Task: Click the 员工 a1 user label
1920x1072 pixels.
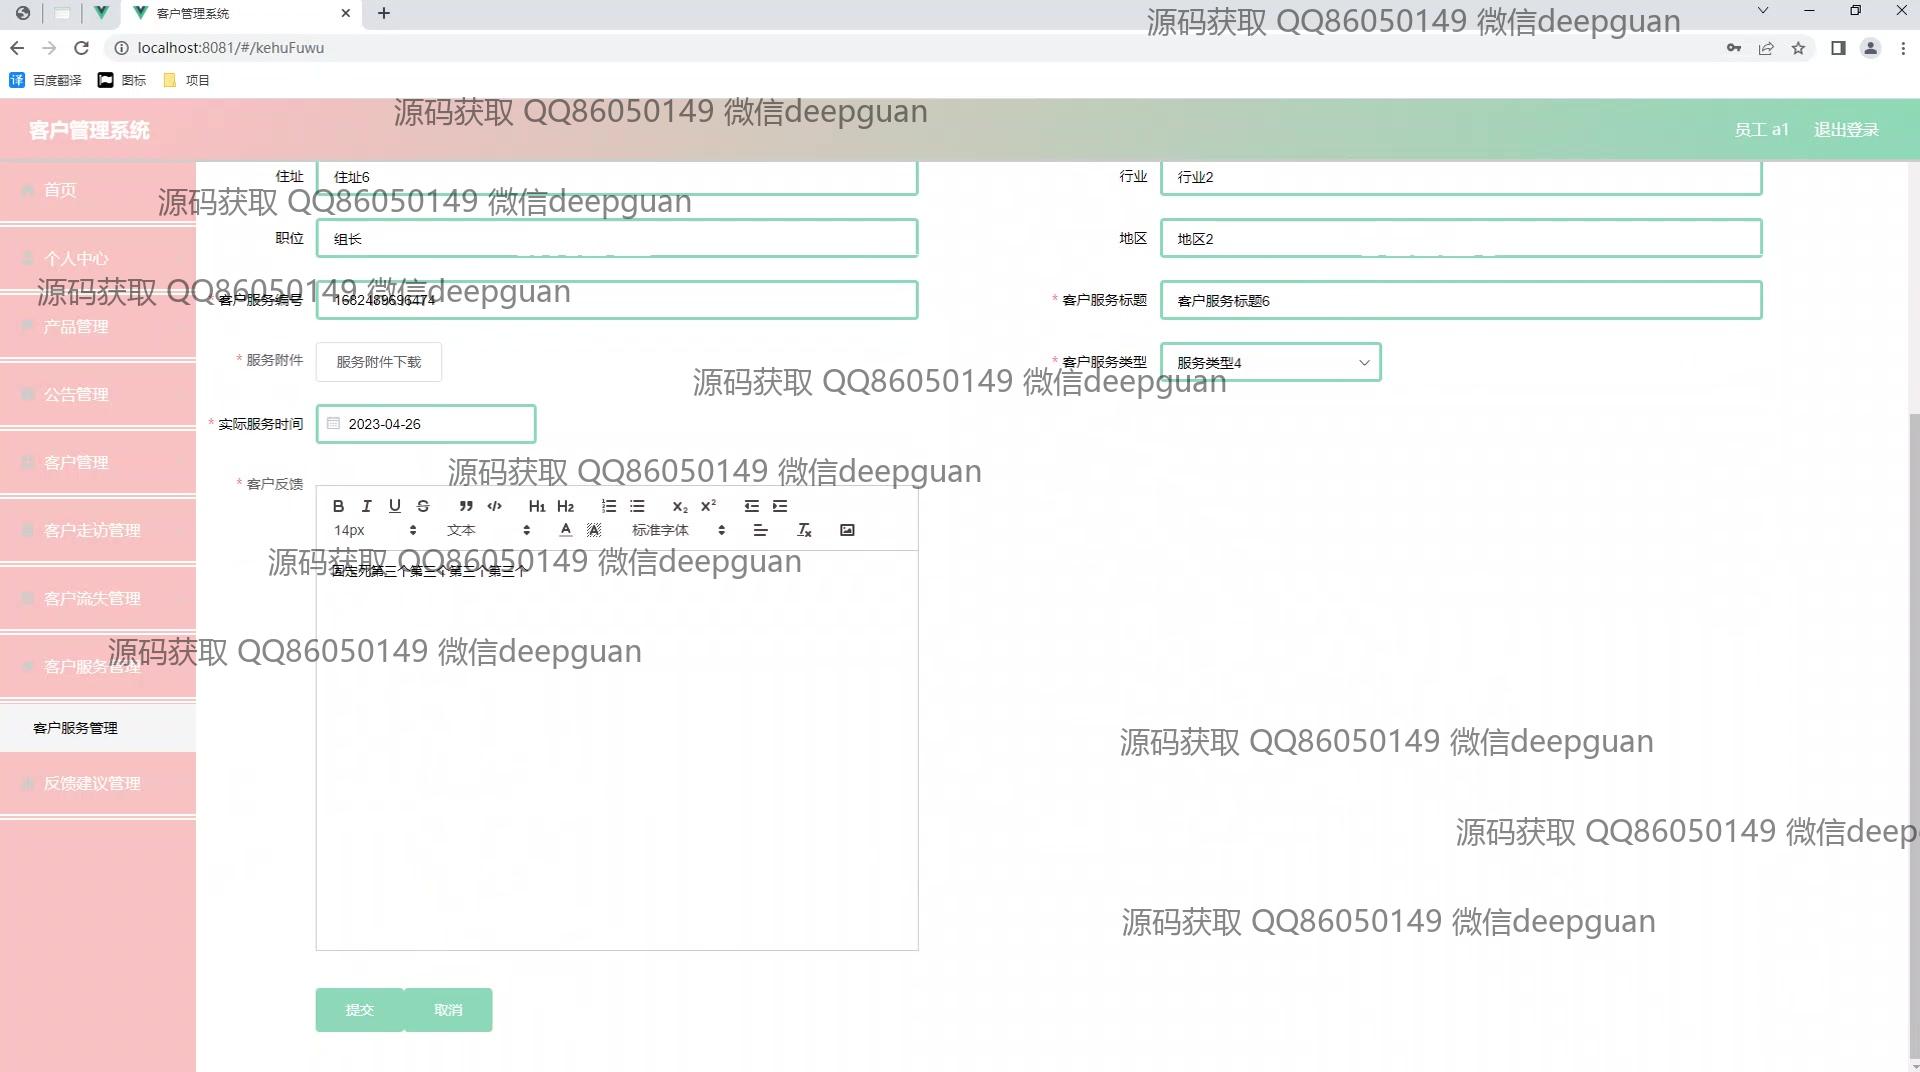Action: coord(1761,130)
